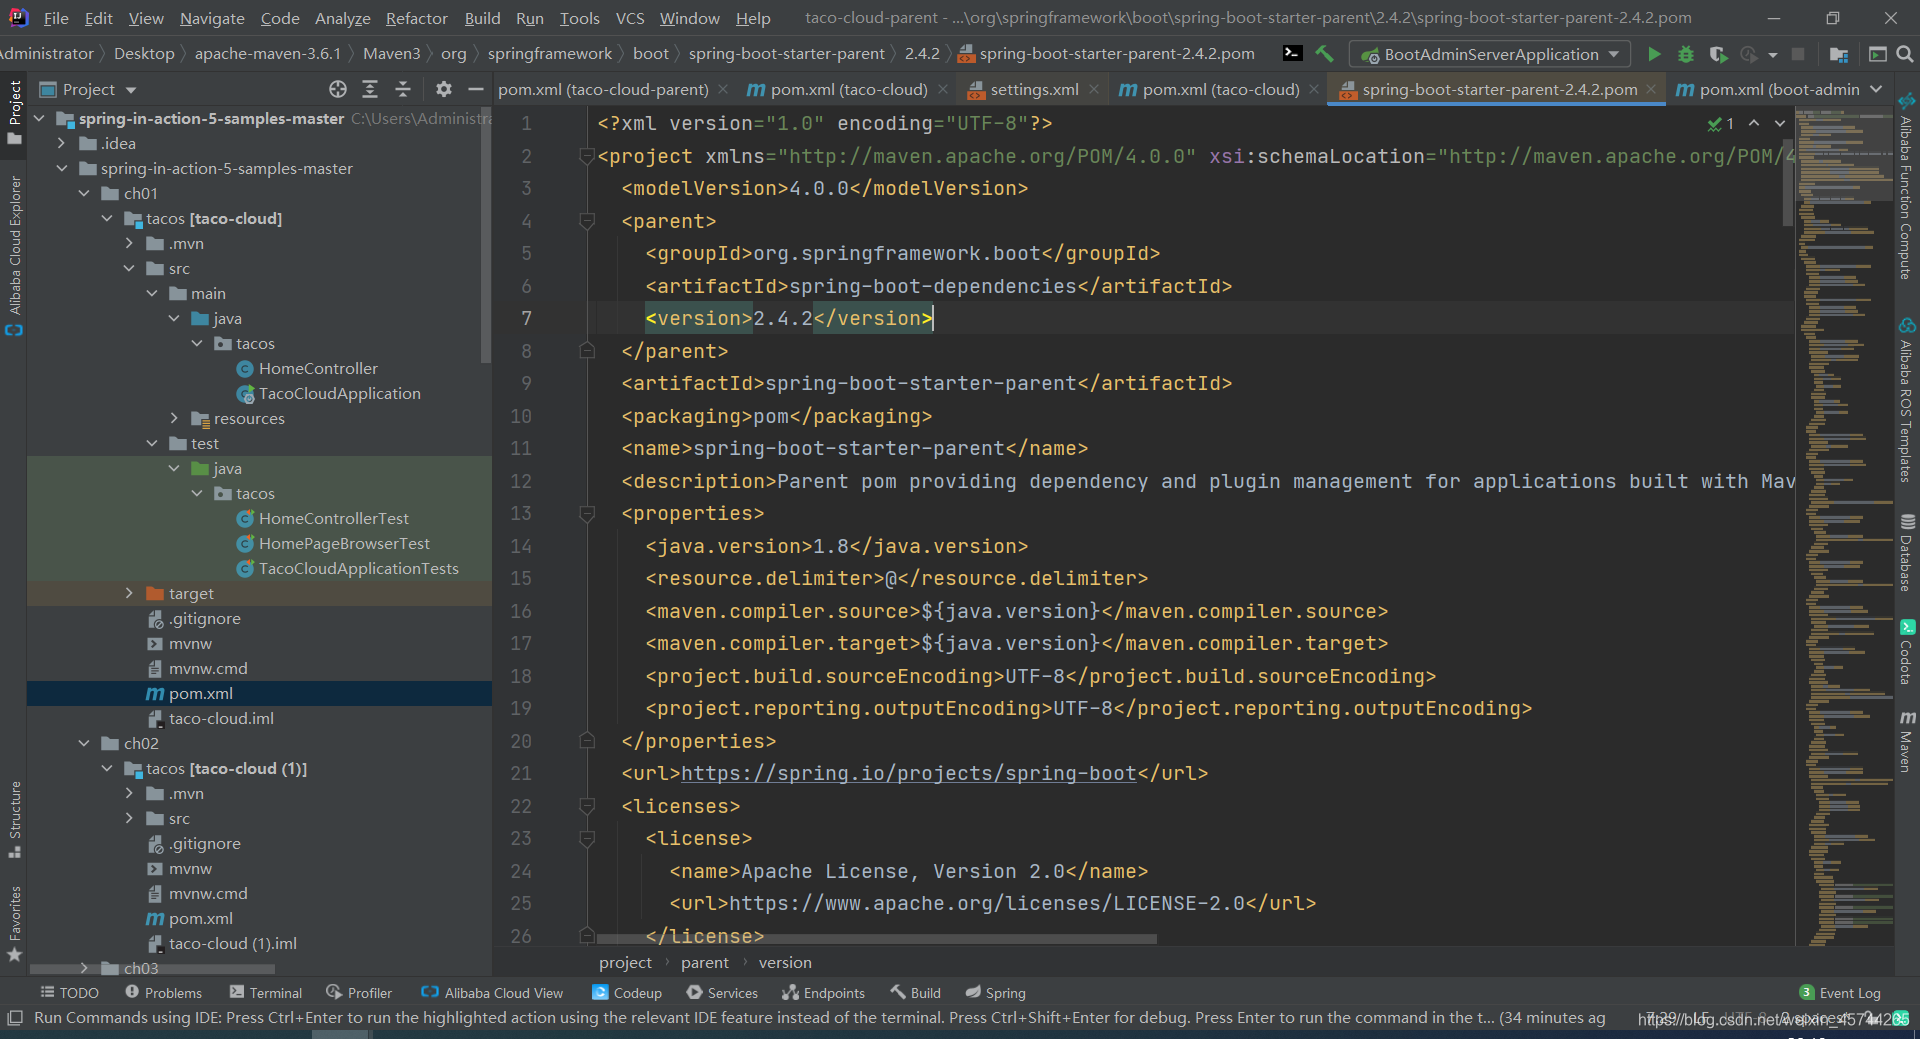Viewport: 1920px width, 1039px height.
Task: Go to the previous highlighted problem arrow
Action: (1754, 123)
